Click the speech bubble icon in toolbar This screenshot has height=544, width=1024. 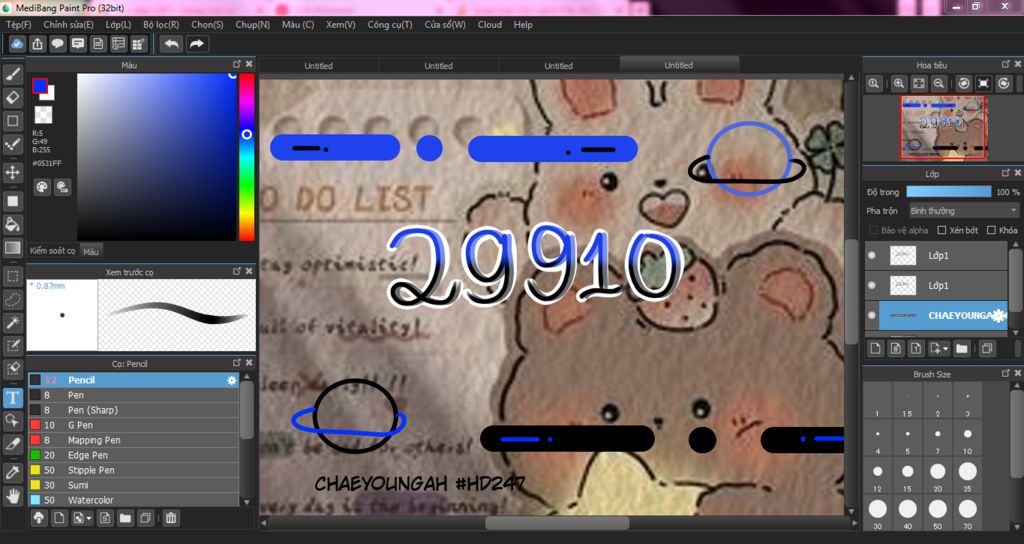[58, 44]
